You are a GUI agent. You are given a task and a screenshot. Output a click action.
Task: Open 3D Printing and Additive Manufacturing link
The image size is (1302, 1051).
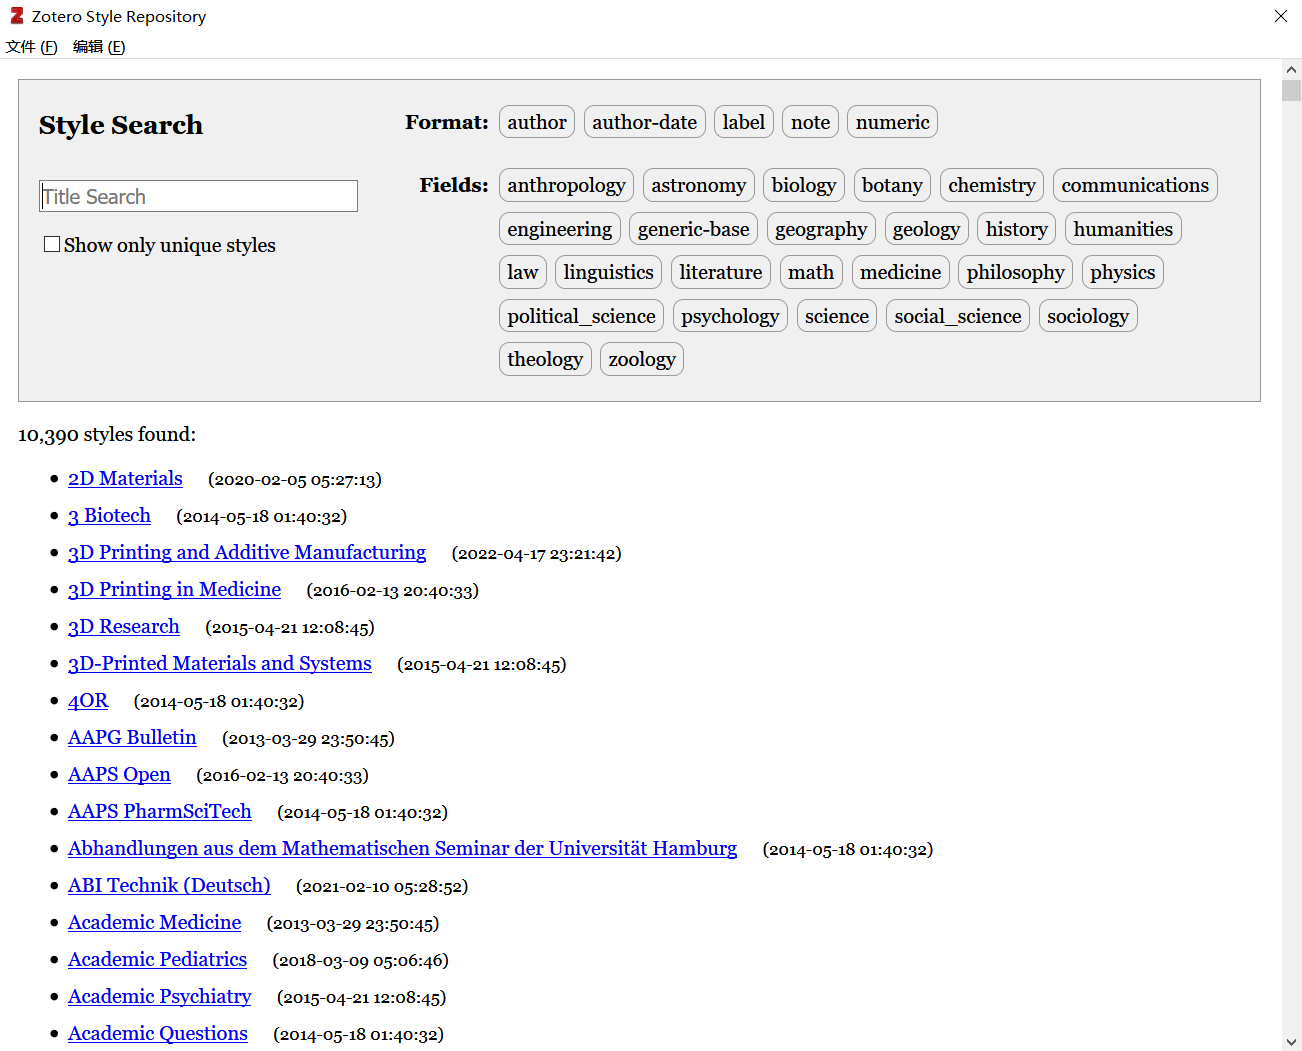(247, 552)
